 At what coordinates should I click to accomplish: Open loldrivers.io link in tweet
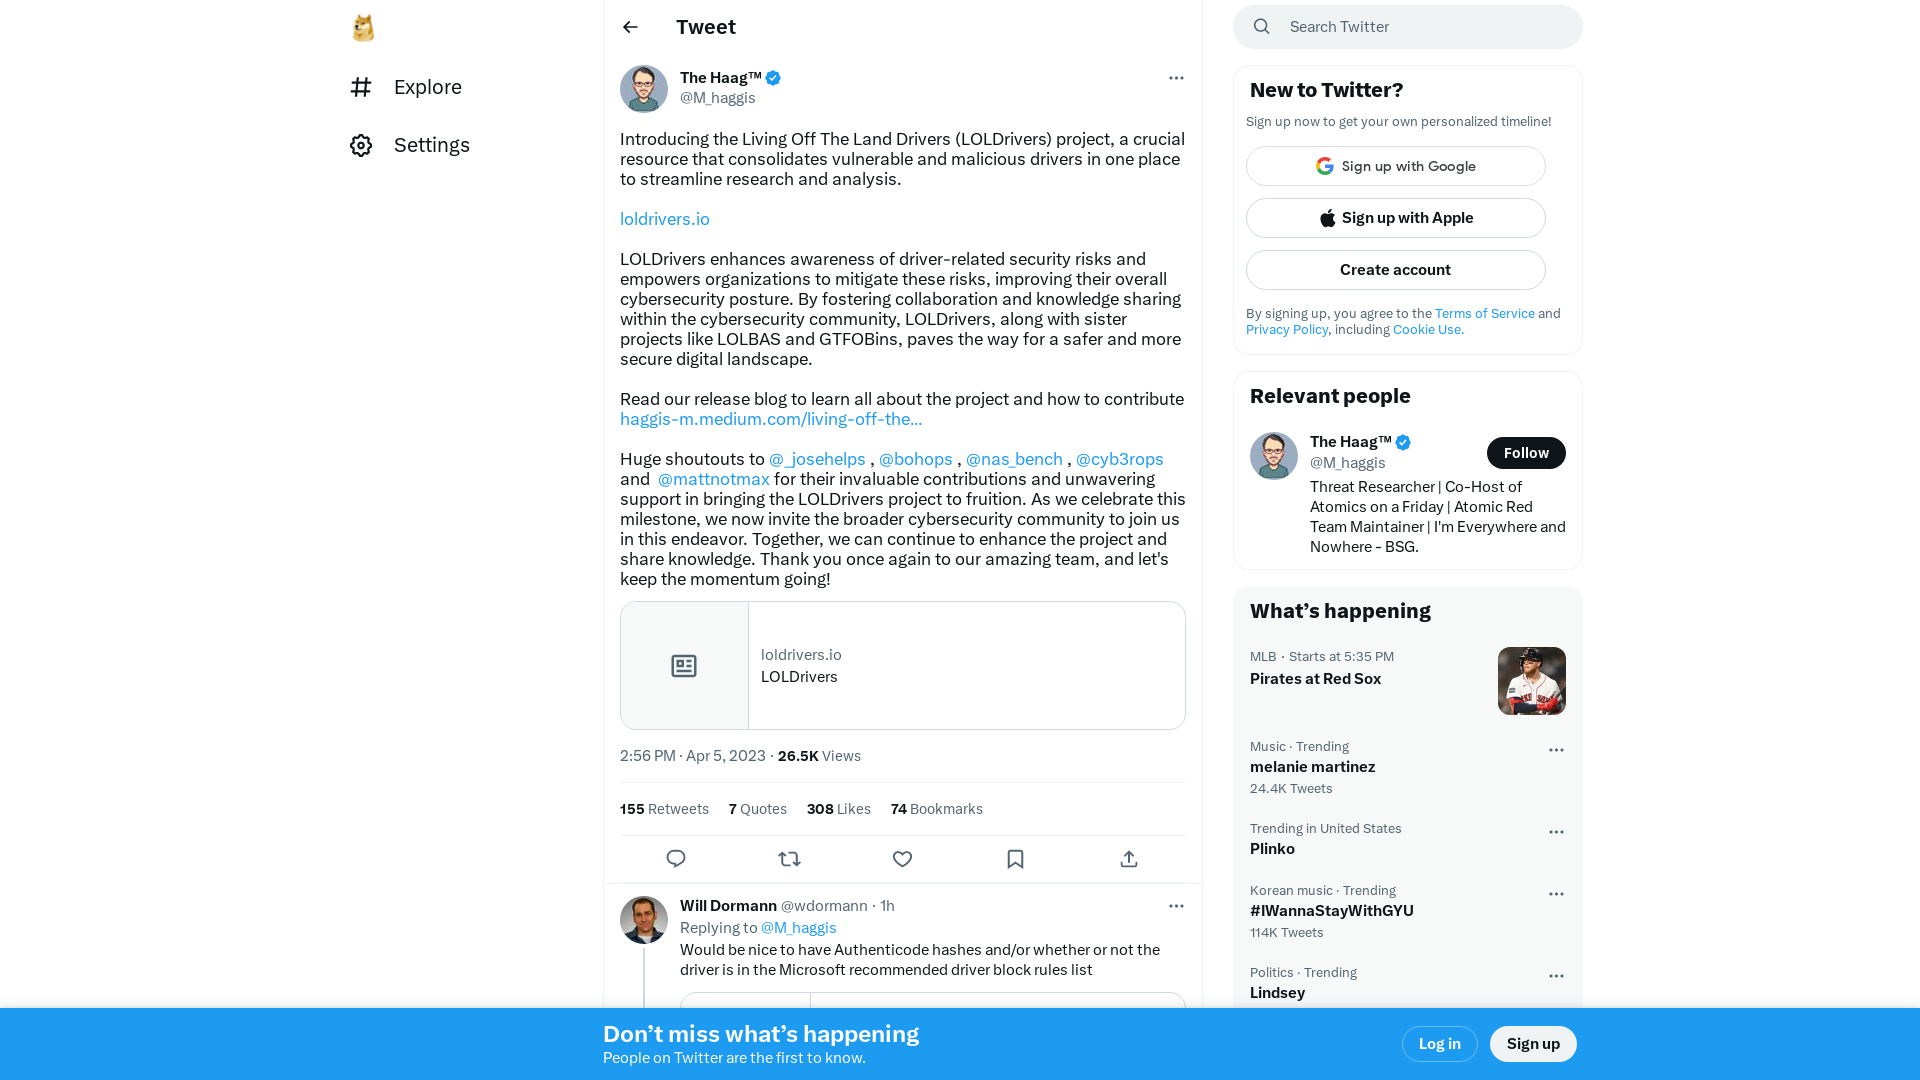[x=665, y=218]
